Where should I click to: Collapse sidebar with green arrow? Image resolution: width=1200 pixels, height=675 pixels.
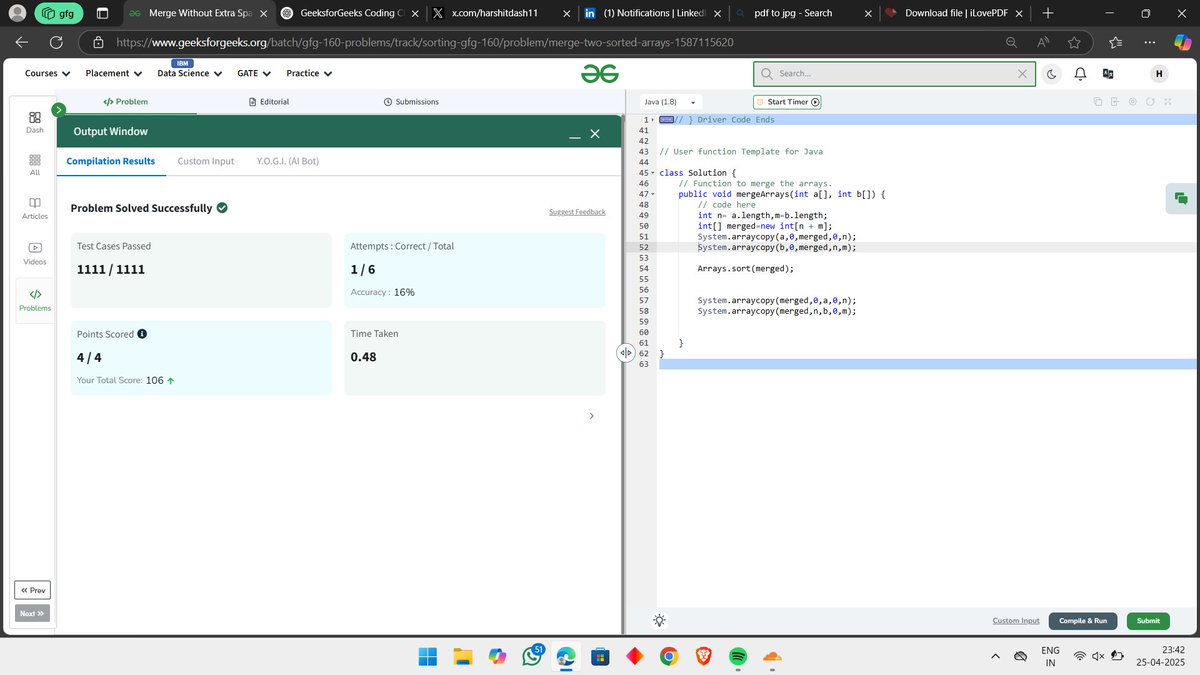point(58,109)
